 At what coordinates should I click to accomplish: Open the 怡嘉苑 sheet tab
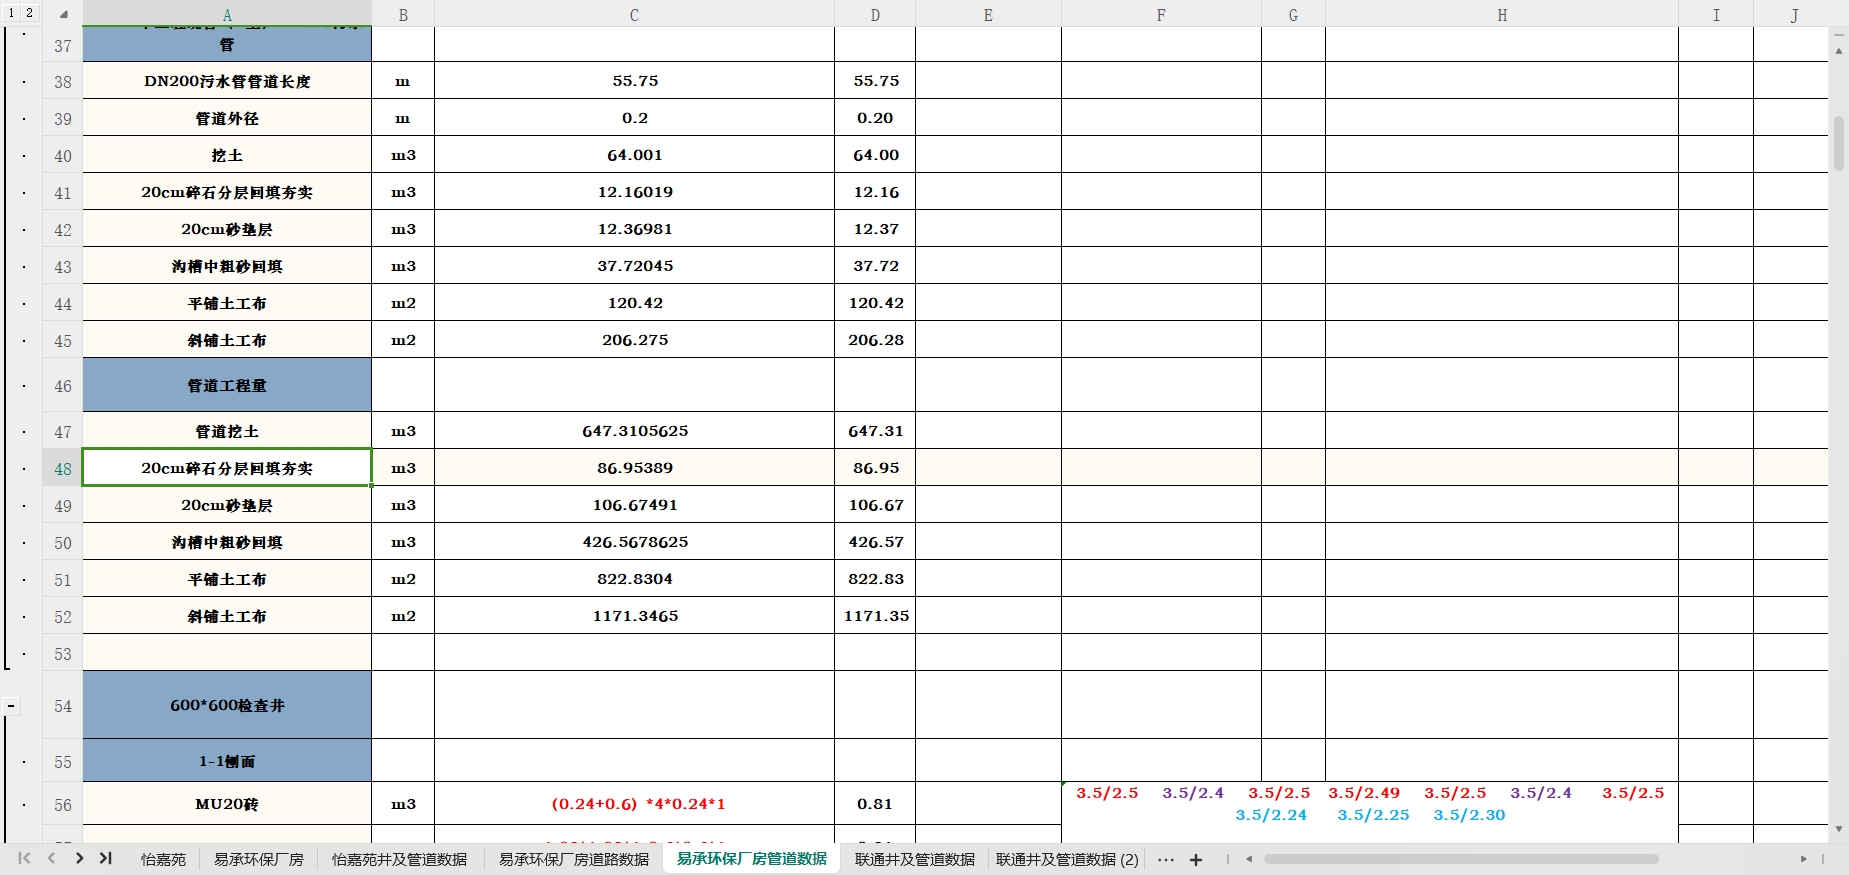click(x=163, y=859)
